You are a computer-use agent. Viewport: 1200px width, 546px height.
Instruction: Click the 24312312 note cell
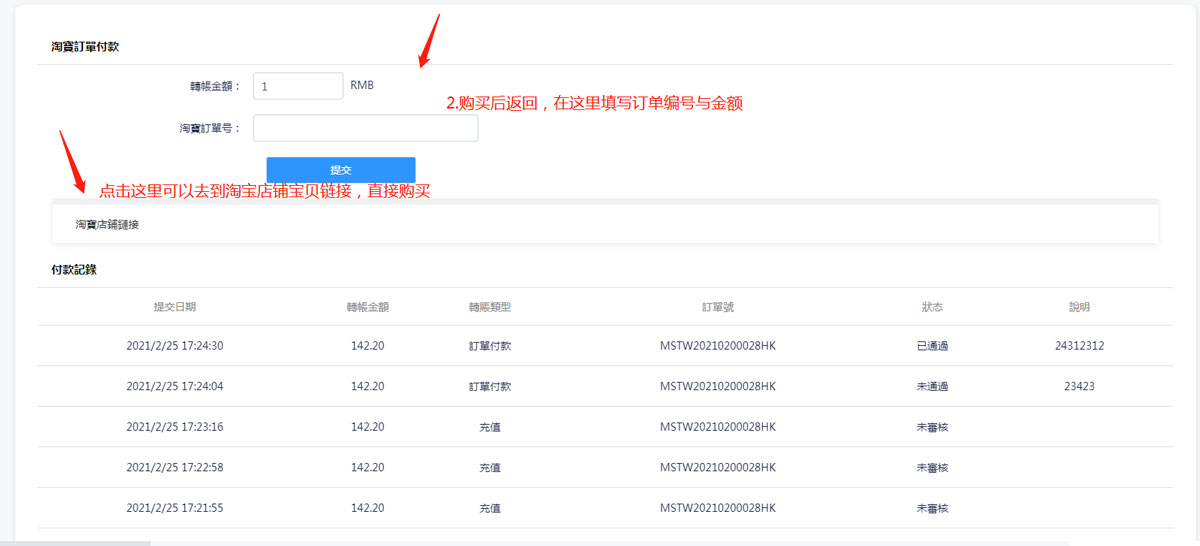point(1079,346)
